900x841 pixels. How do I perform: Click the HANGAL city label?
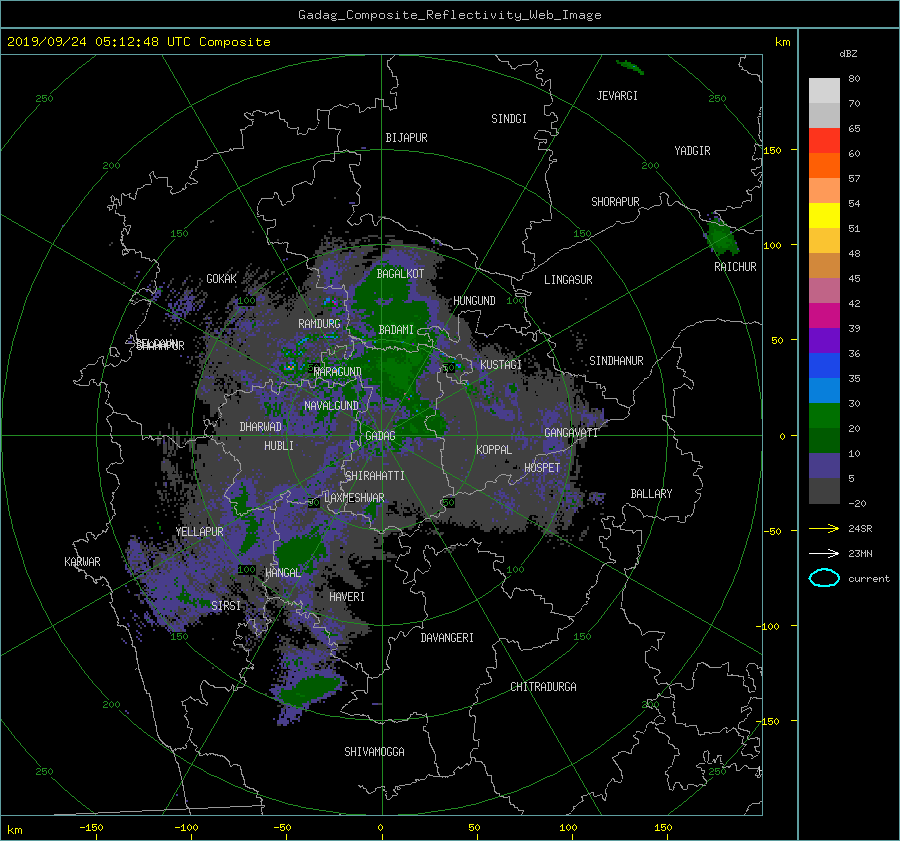click(282, 573)
